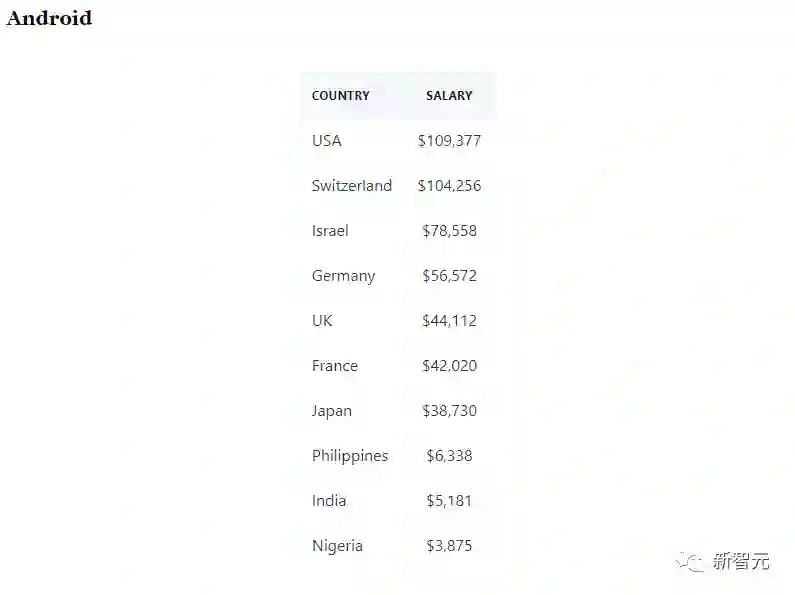
Task: Select the UK country cell
Action: coord(322,321)
